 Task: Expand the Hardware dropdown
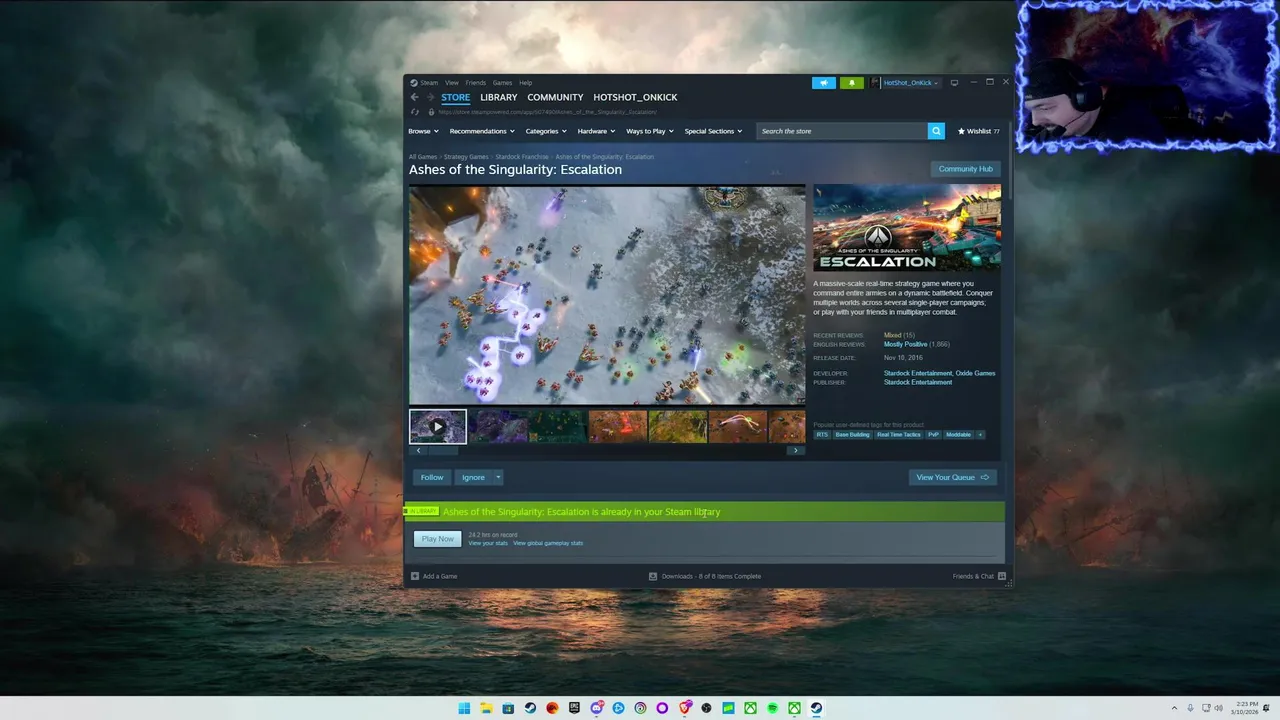point(596,131)
